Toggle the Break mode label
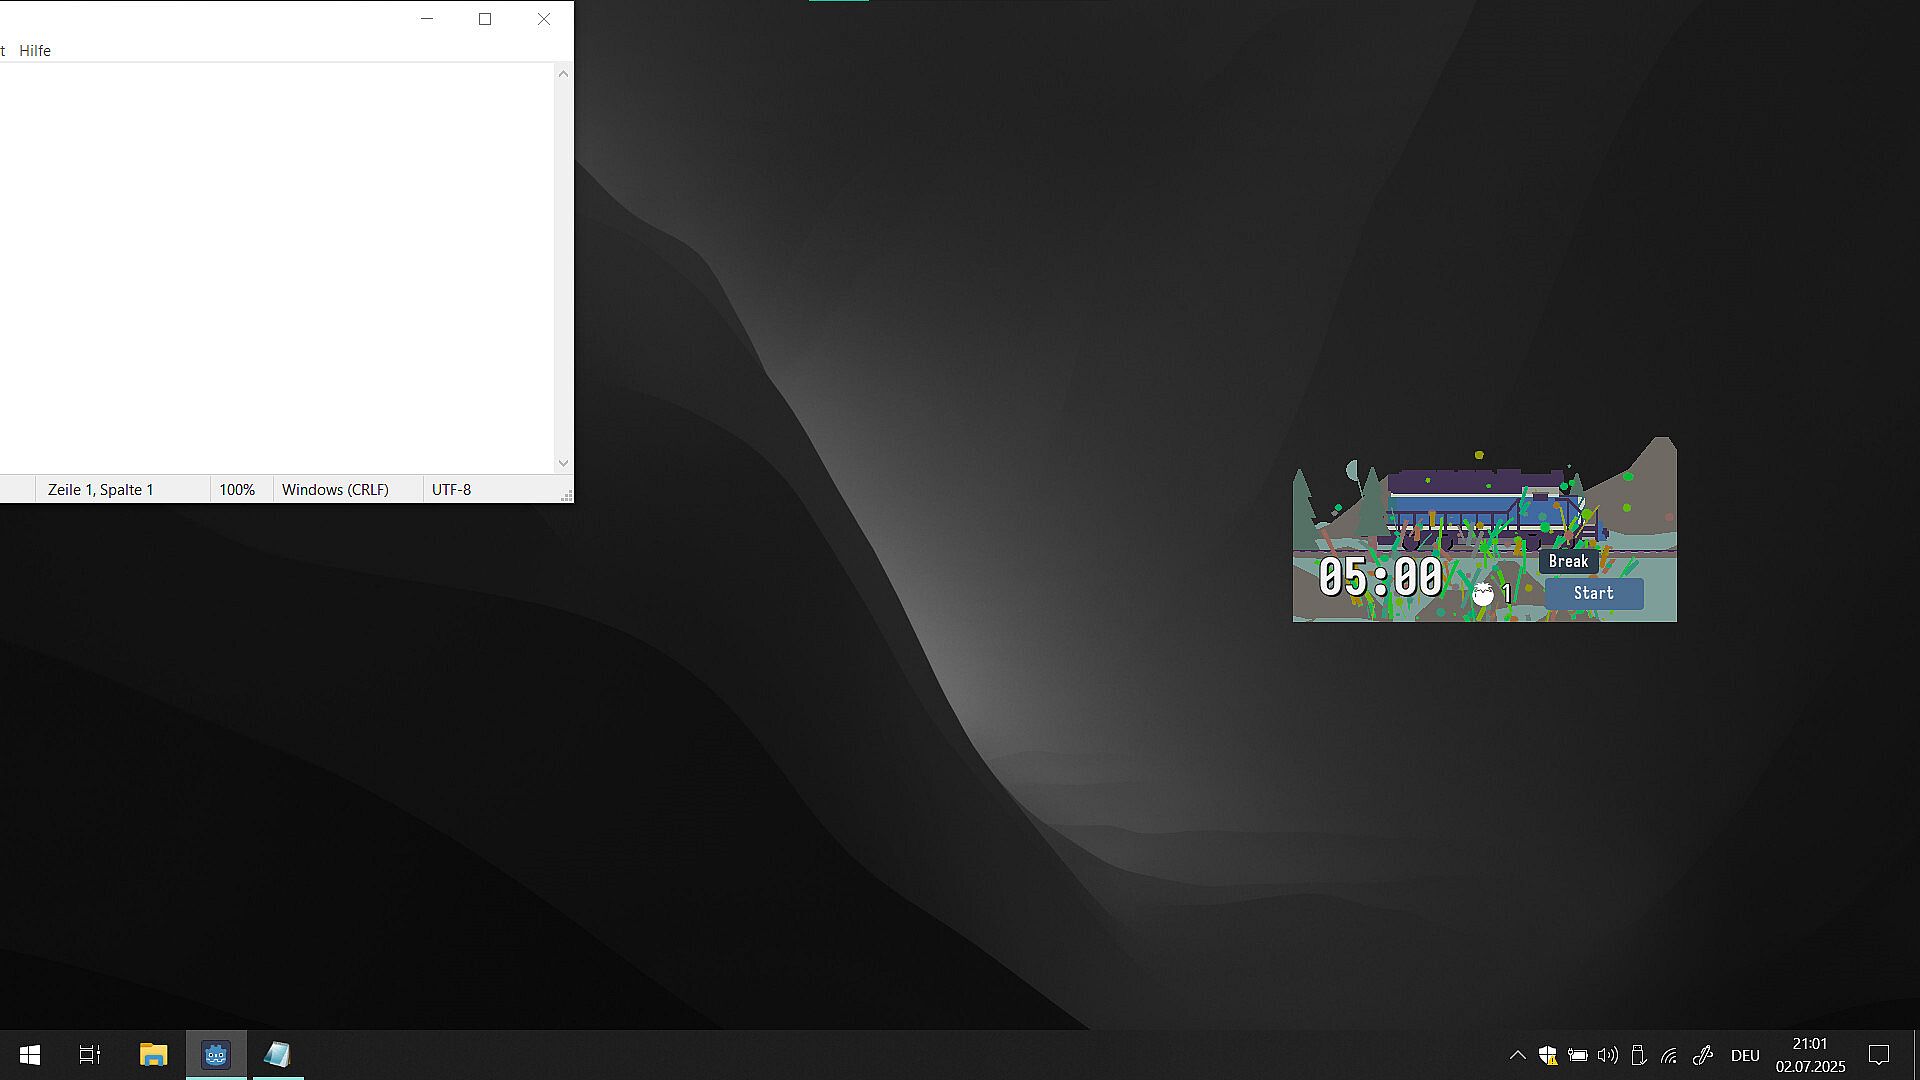 [x=1568, y=561]
